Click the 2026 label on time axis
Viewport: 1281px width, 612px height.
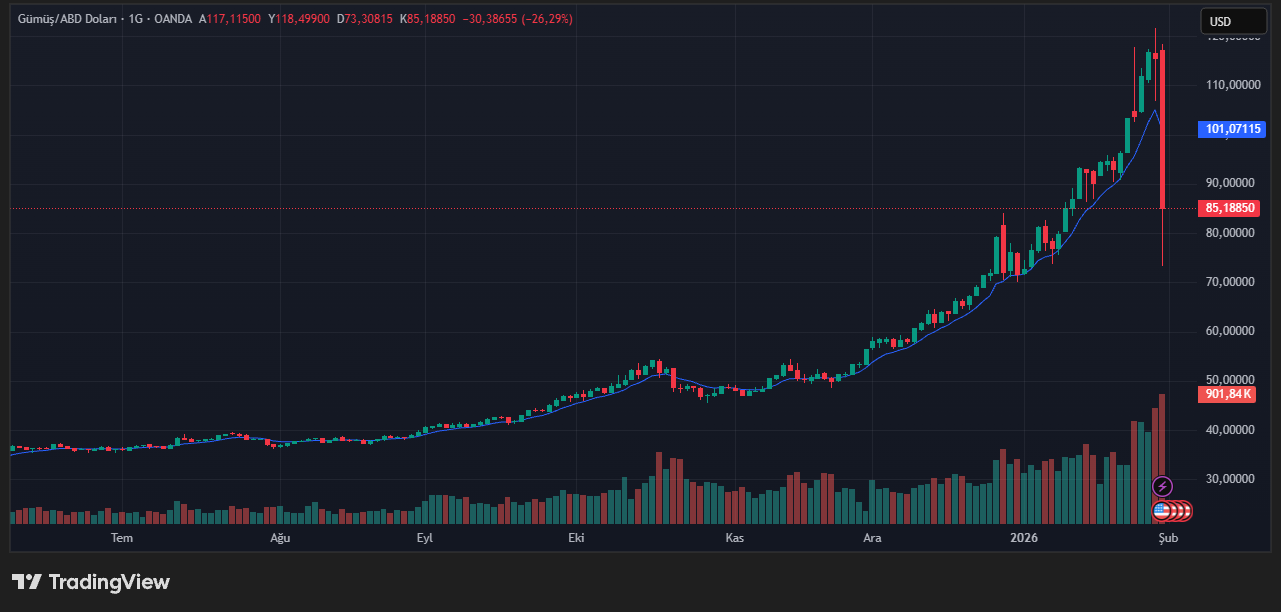(x=1024, y=538)
